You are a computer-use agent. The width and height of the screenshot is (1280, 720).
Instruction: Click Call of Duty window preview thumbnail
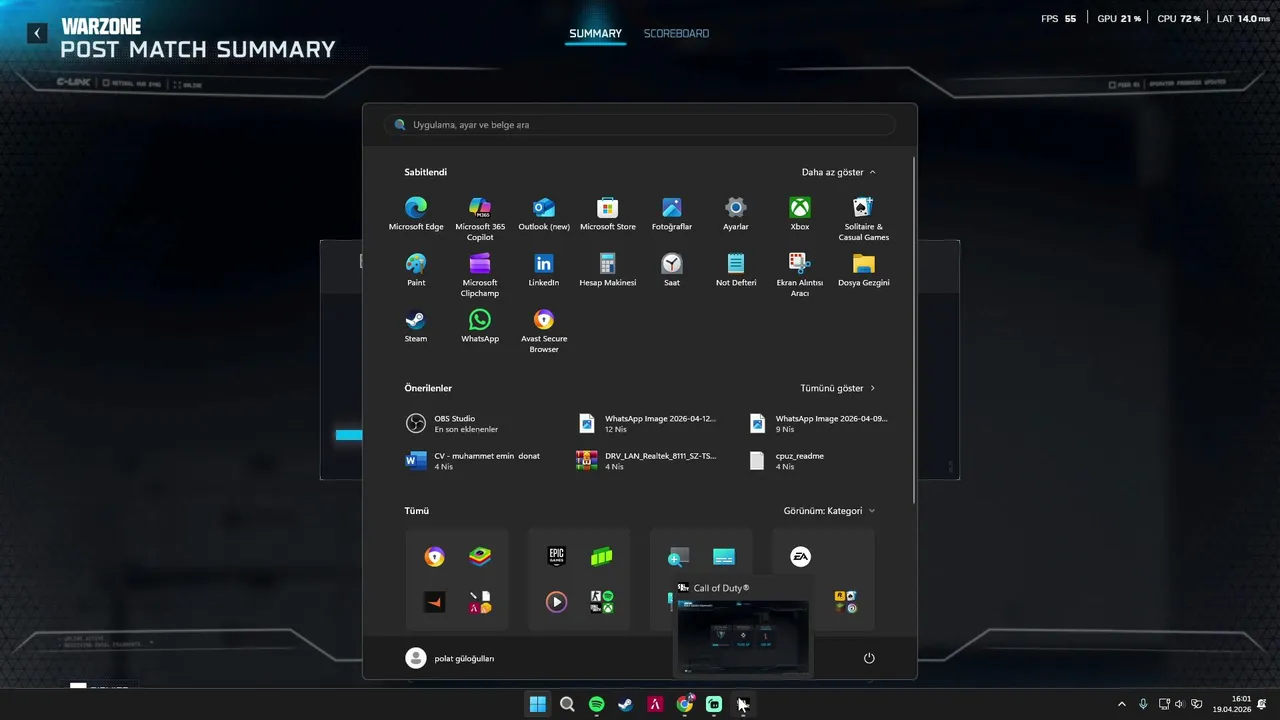point(743,636)
